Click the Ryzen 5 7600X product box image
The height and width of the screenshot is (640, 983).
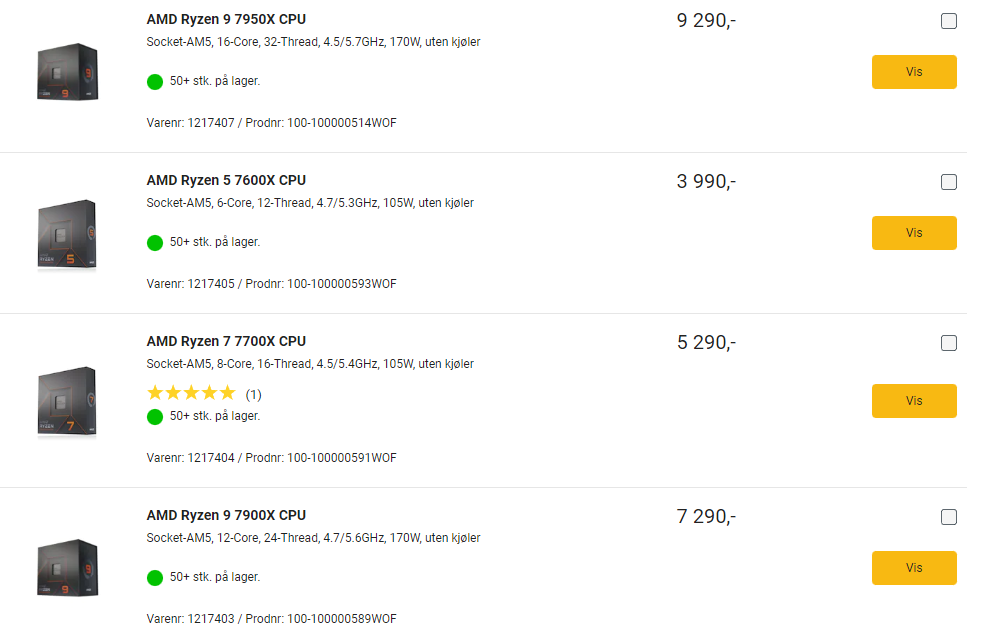point(67,234)
